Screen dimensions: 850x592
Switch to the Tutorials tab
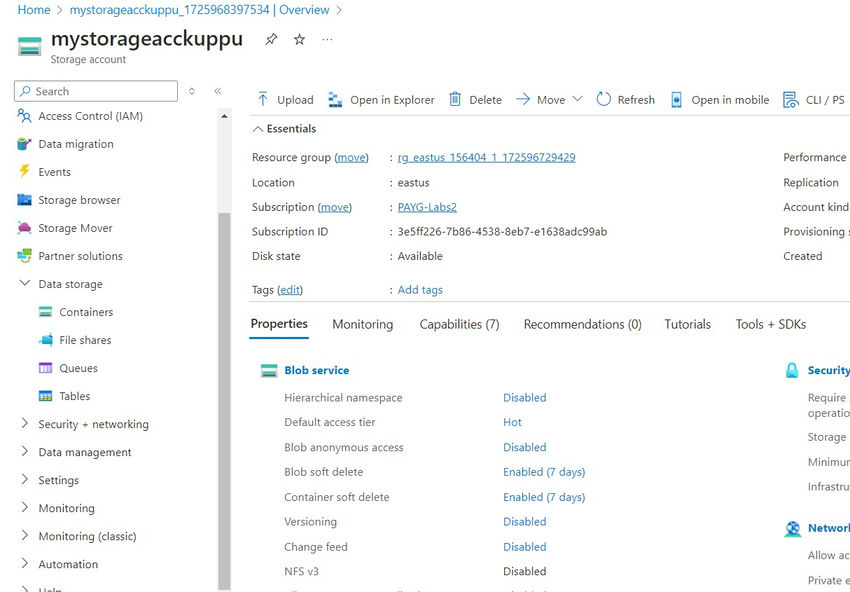[x=687, y=324]
